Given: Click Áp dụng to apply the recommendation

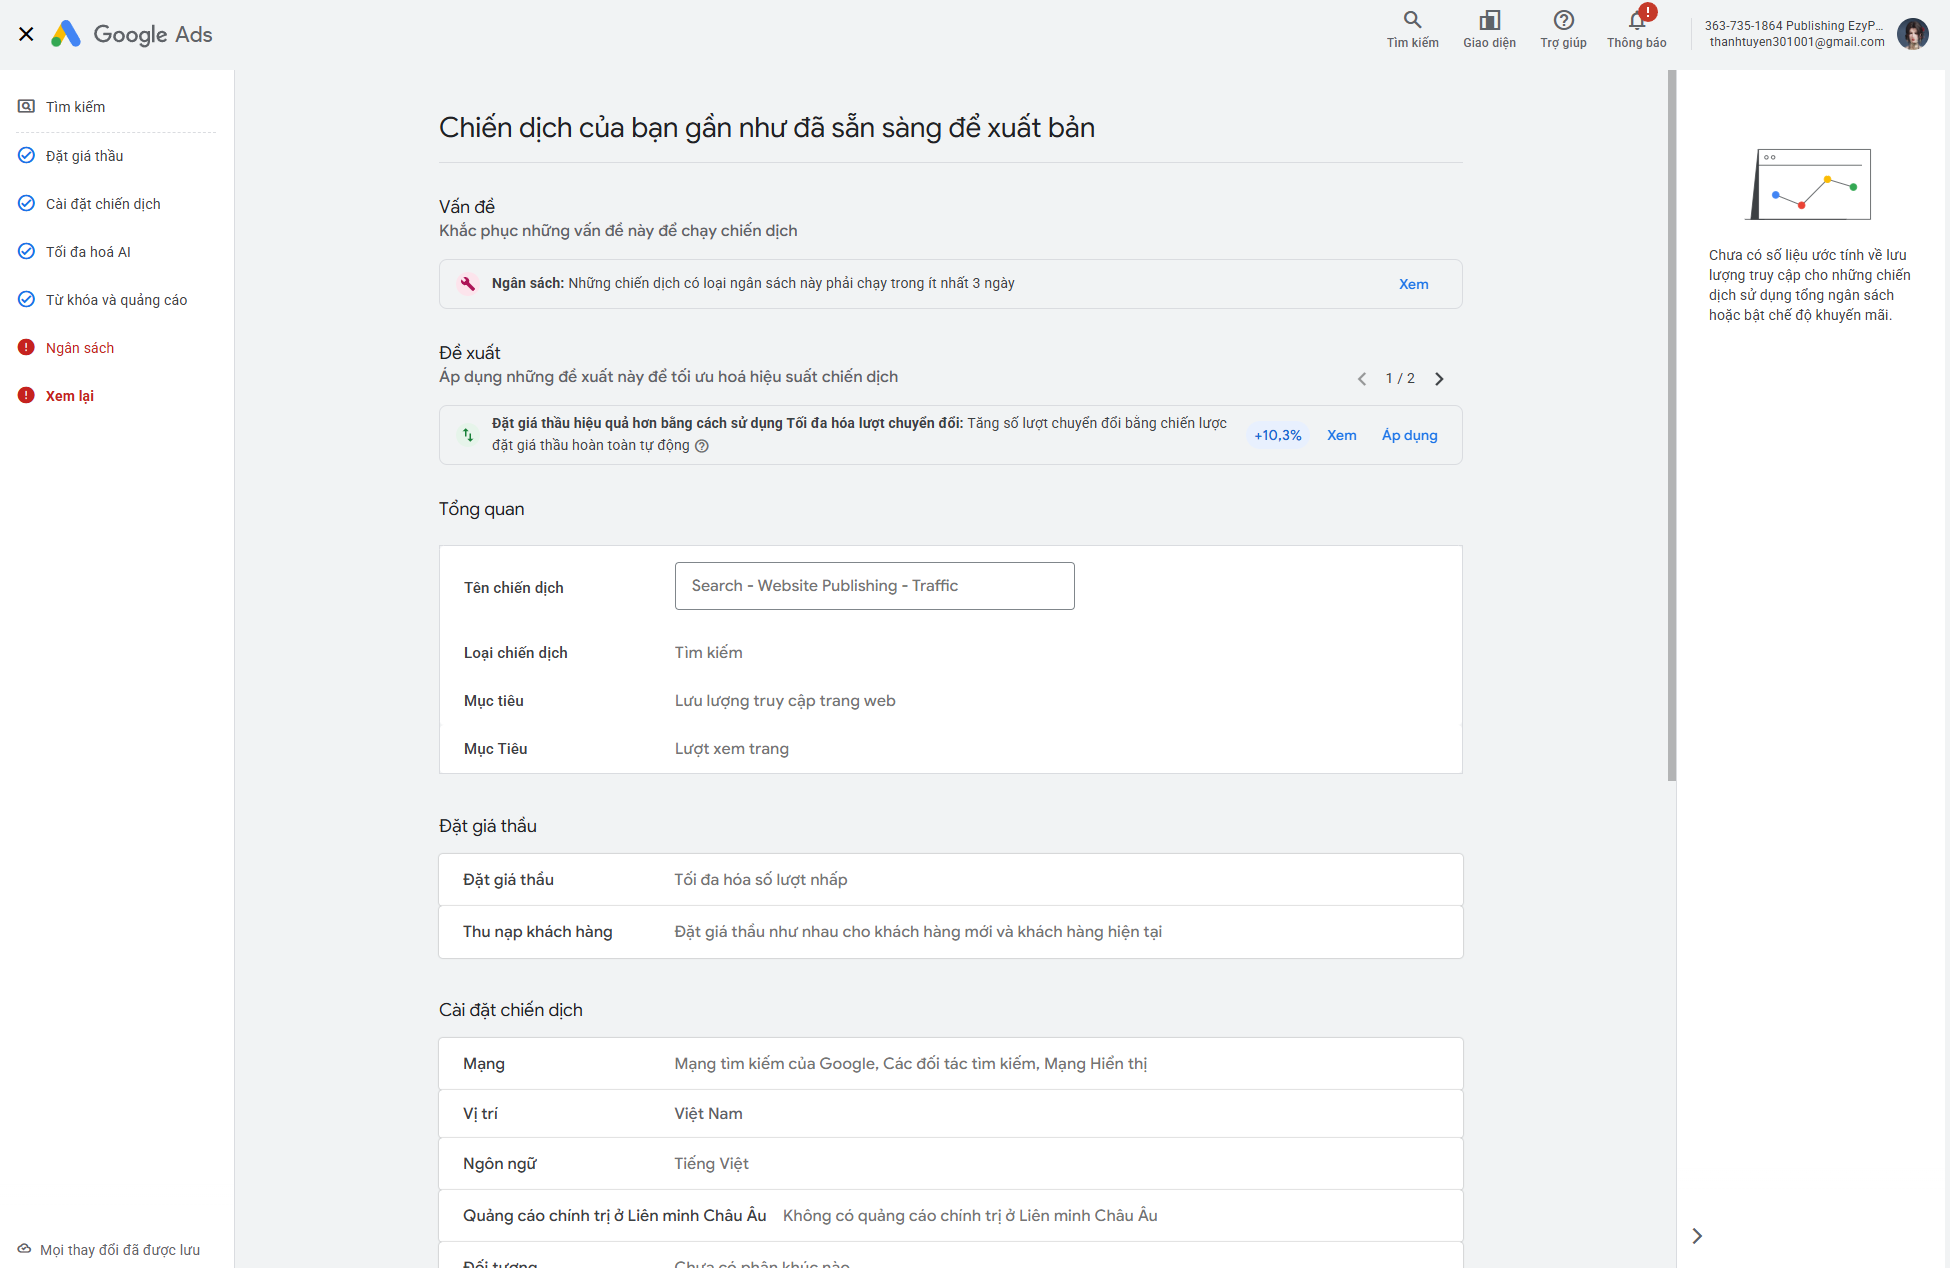Looking at the screenshot, I should (x=1409, y=435).
